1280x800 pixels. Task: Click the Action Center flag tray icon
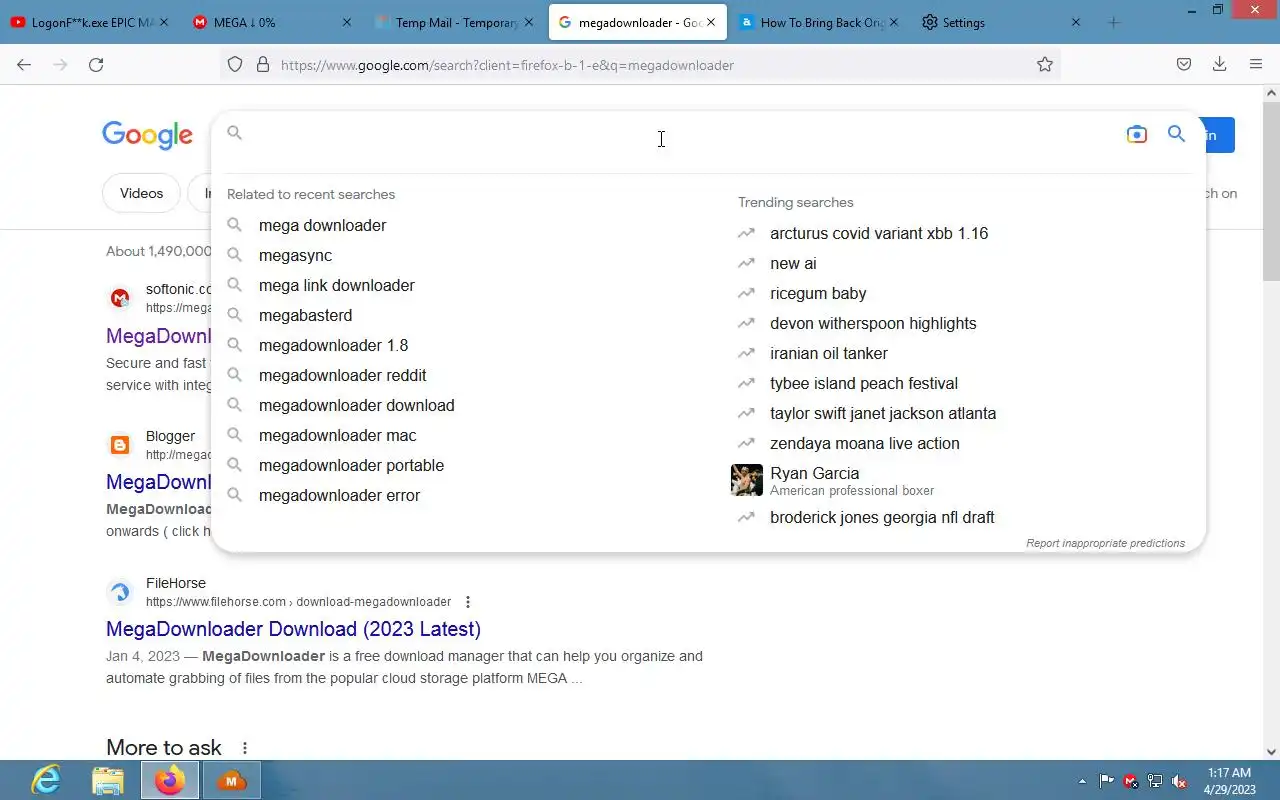(1107, 781)
